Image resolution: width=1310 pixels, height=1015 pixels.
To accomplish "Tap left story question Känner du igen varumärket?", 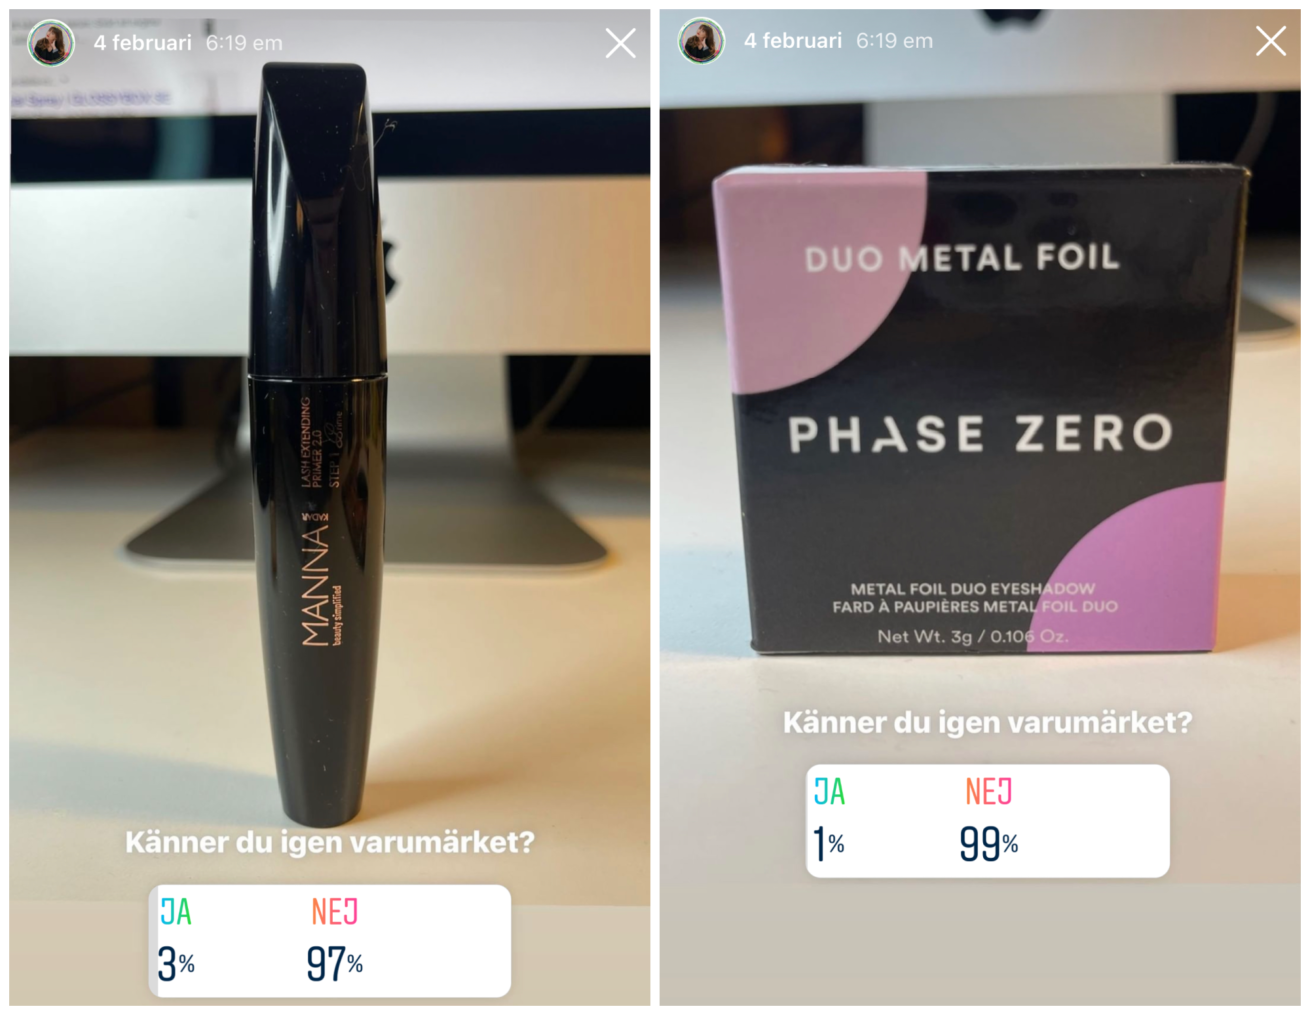I will tap(329, 842).
